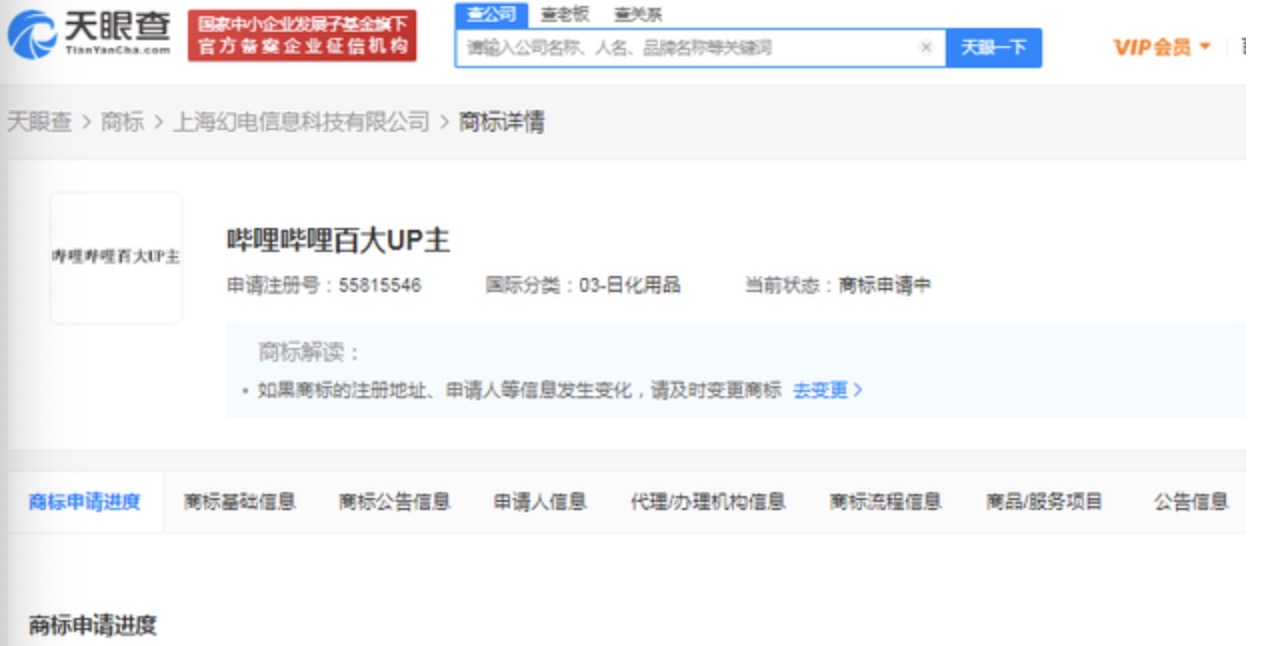Select the 查公司 search tab
1276x646 pixels.
(492, 14)
